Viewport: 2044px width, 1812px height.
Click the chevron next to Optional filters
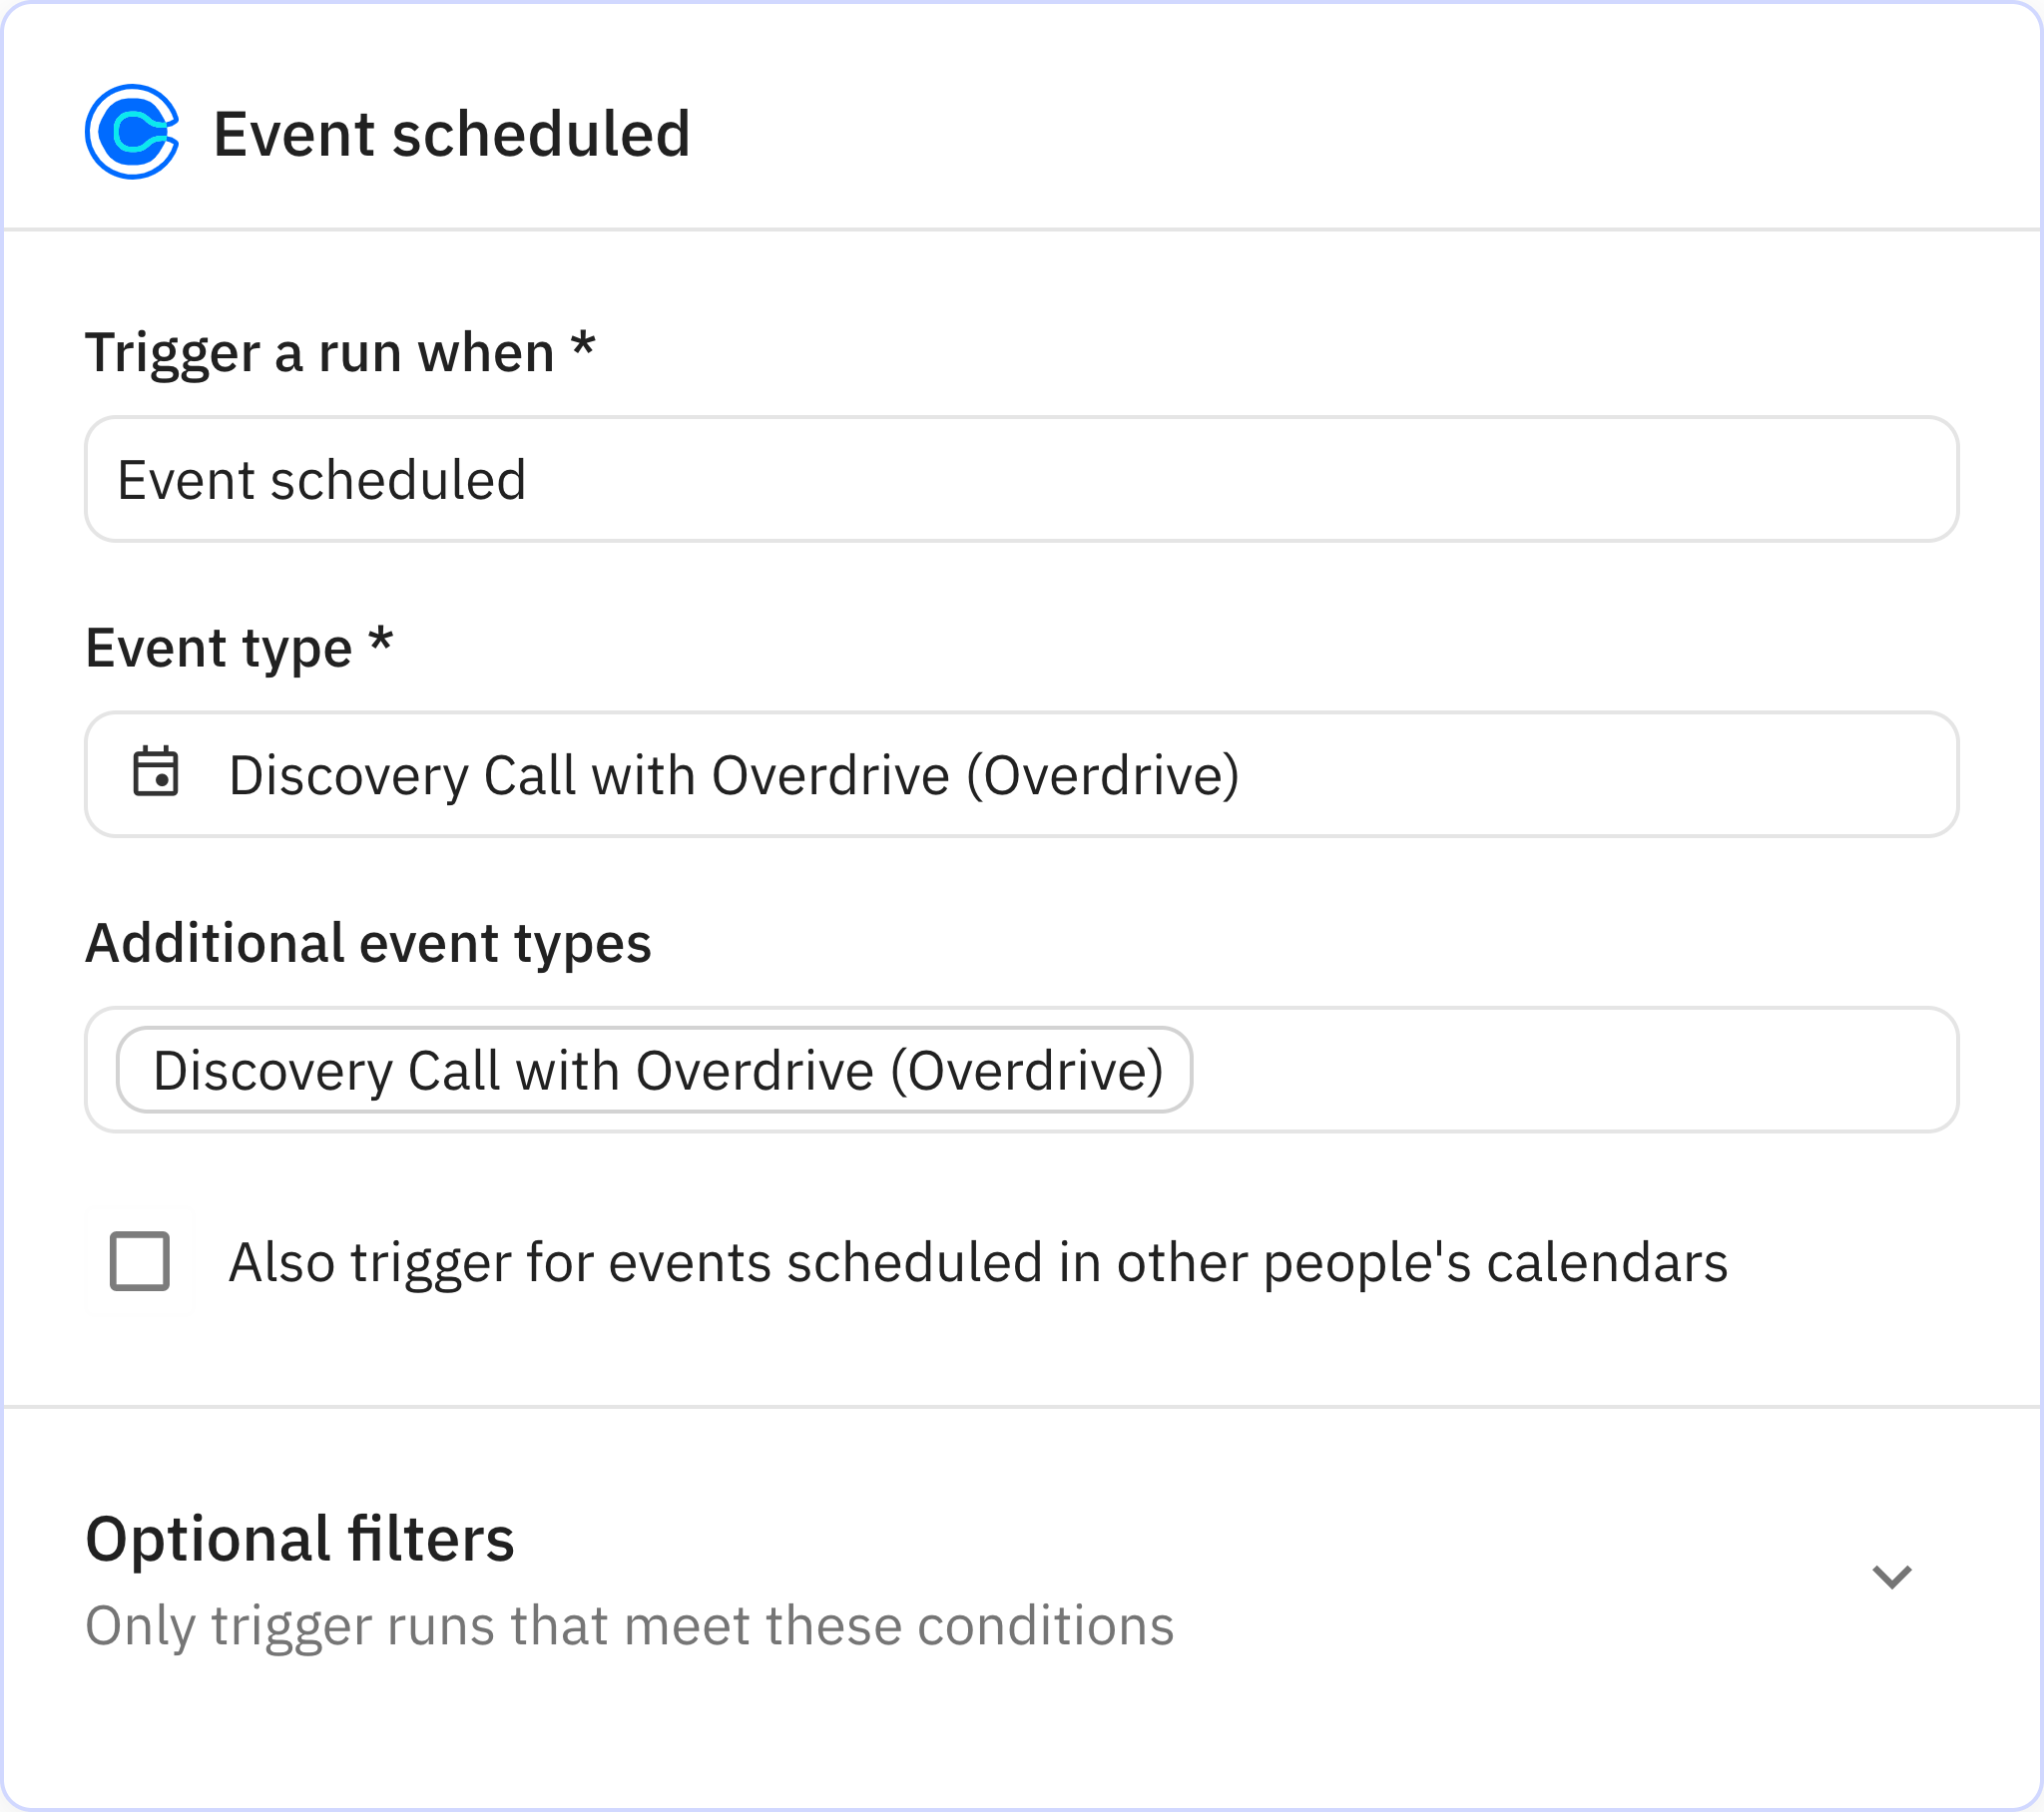point(1893,1576)
